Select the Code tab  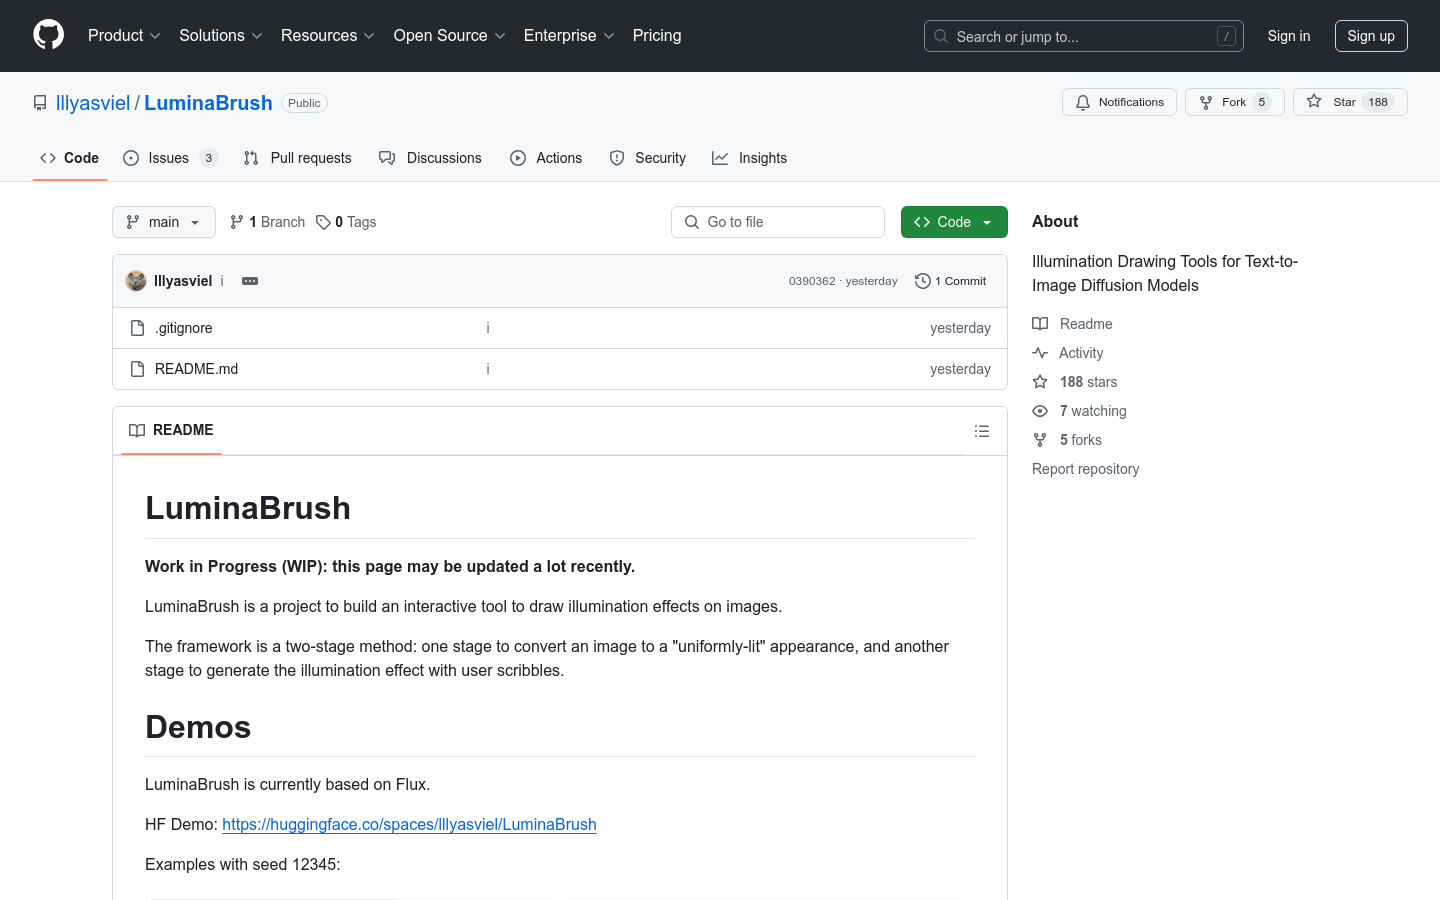click(x=70, y=158)
